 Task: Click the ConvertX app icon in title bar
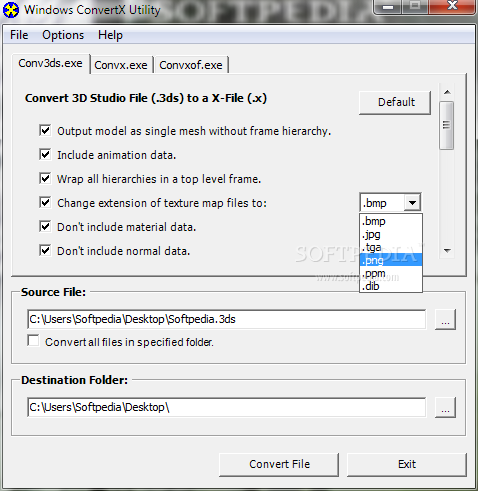[x=11, y=10]
